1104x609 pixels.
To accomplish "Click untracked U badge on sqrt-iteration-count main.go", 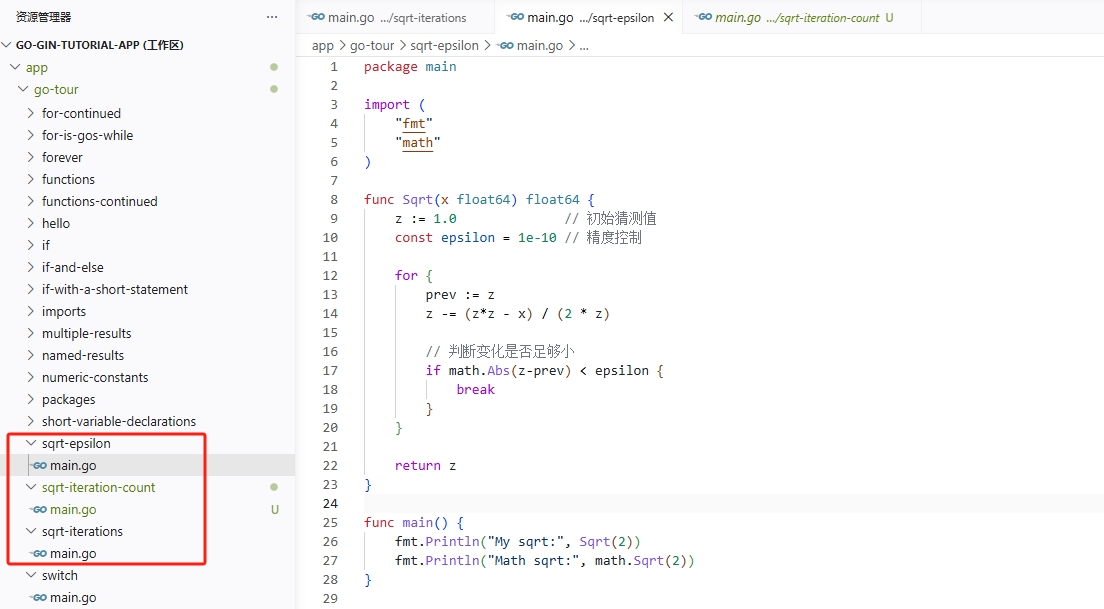I will pos(275,509).
